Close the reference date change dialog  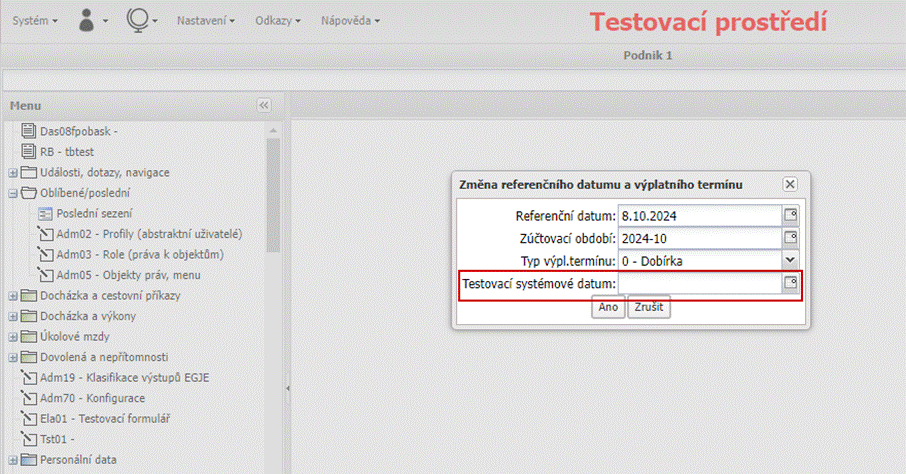[x=789, y=184]
